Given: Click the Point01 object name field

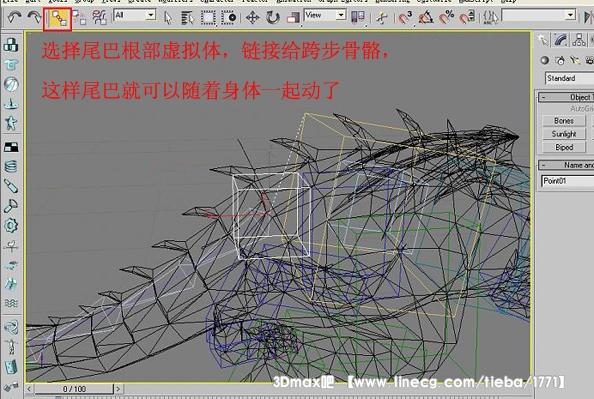Looking at the screenshot, I should click(x=567, y=181).
